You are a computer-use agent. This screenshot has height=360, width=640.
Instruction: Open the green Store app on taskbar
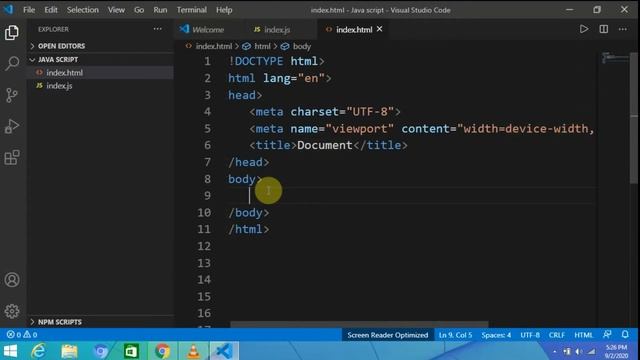(131, 351)
